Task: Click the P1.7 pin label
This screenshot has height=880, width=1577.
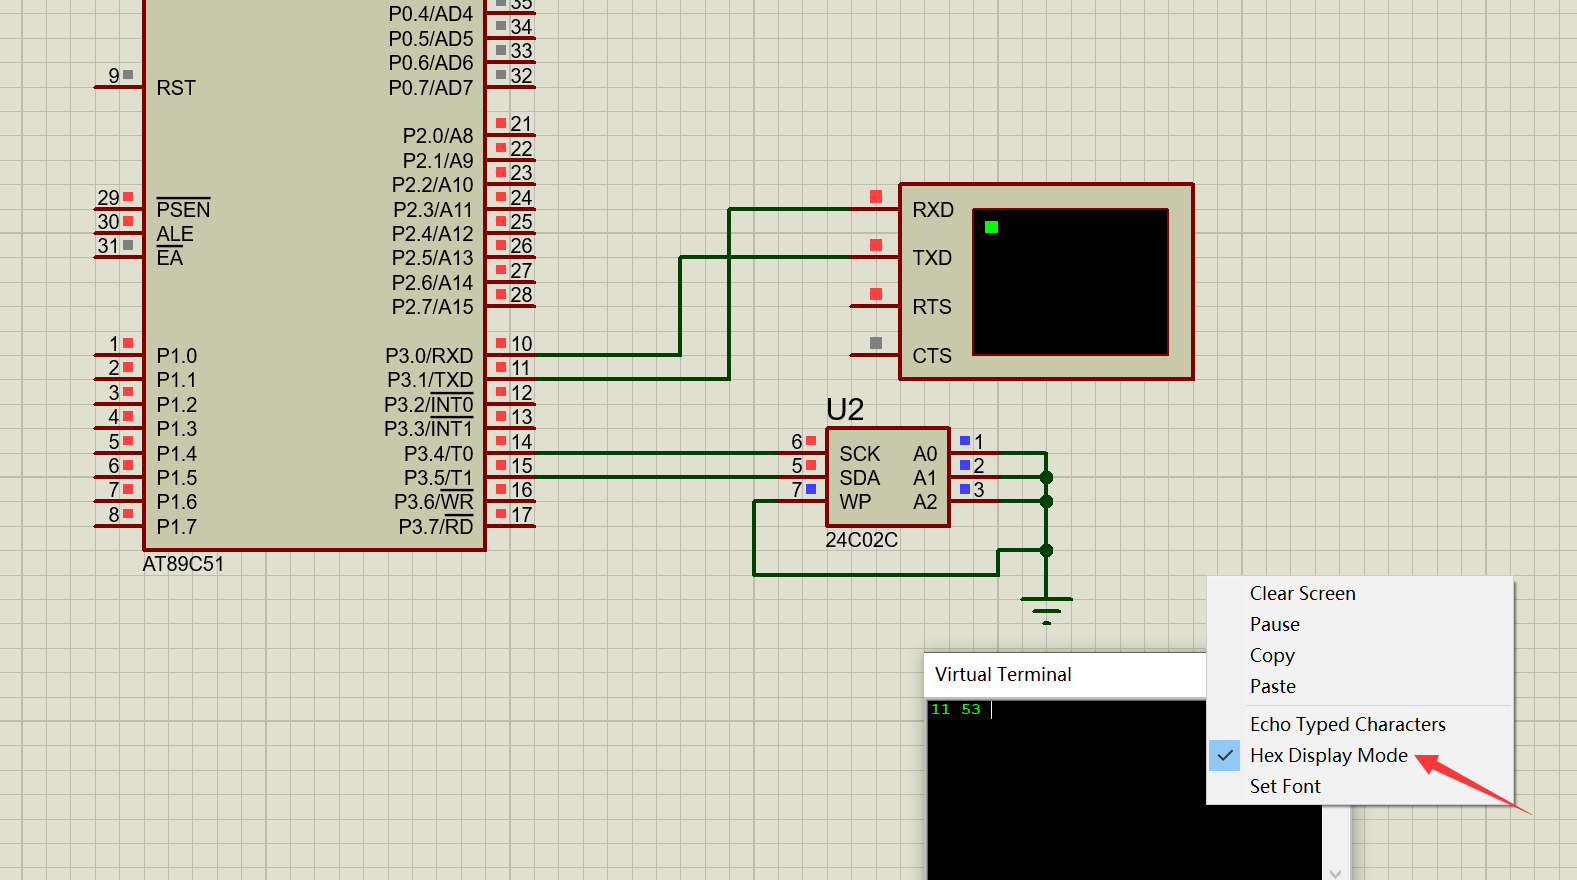Action: [x=177, y=527]
